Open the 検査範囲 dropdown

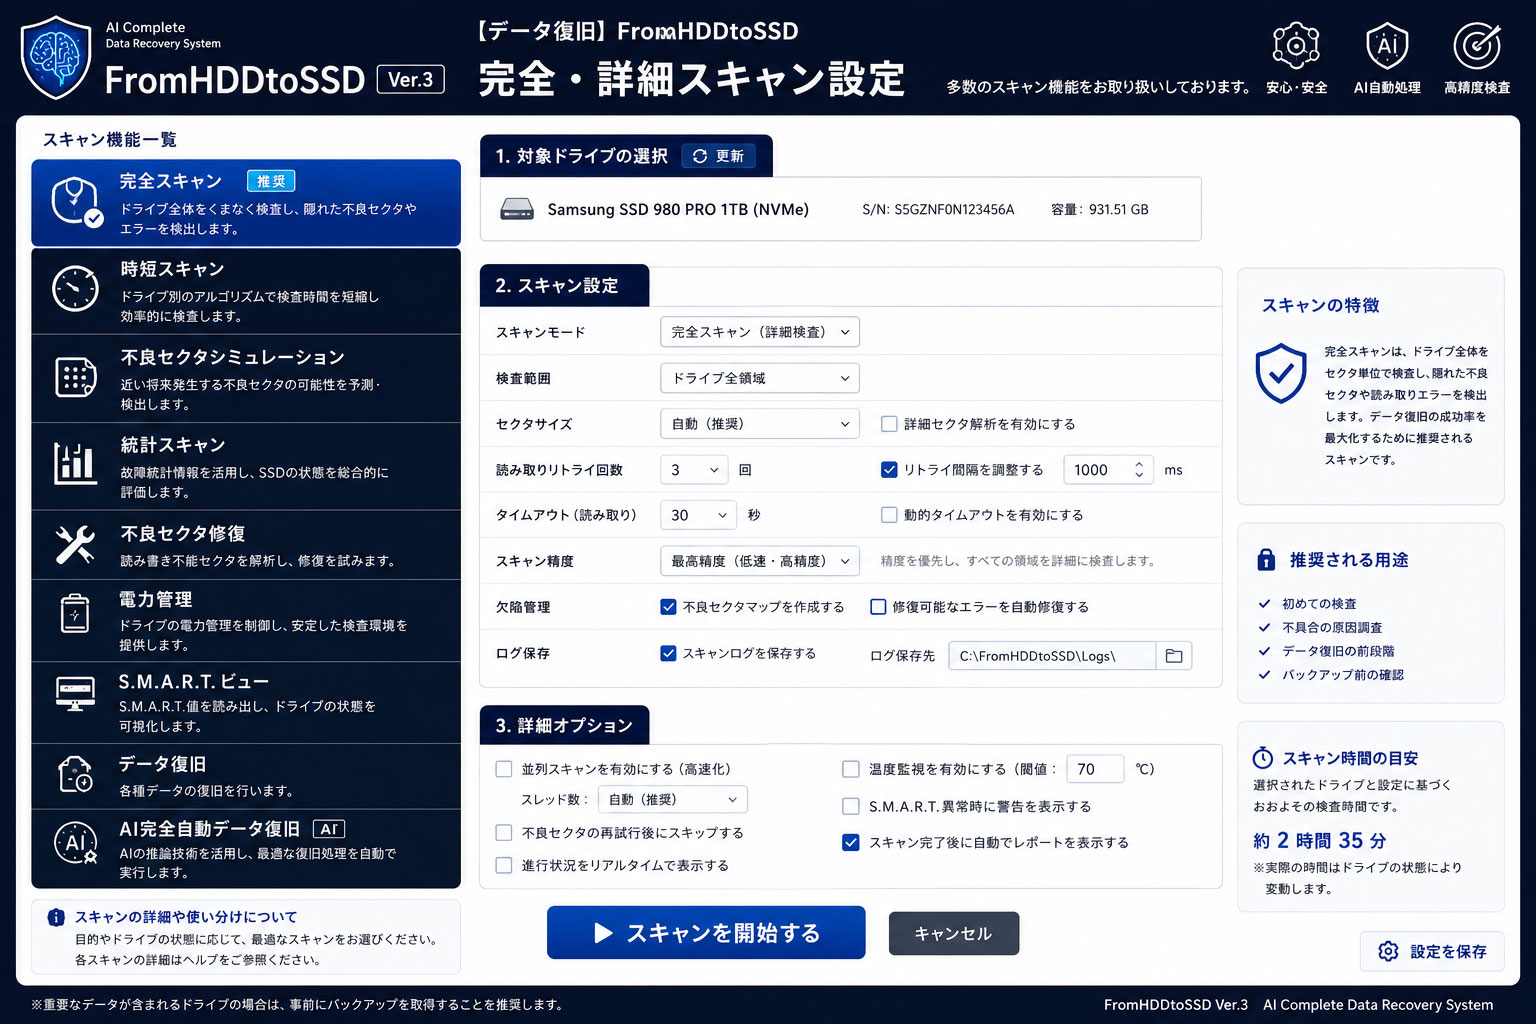[760, 378]
